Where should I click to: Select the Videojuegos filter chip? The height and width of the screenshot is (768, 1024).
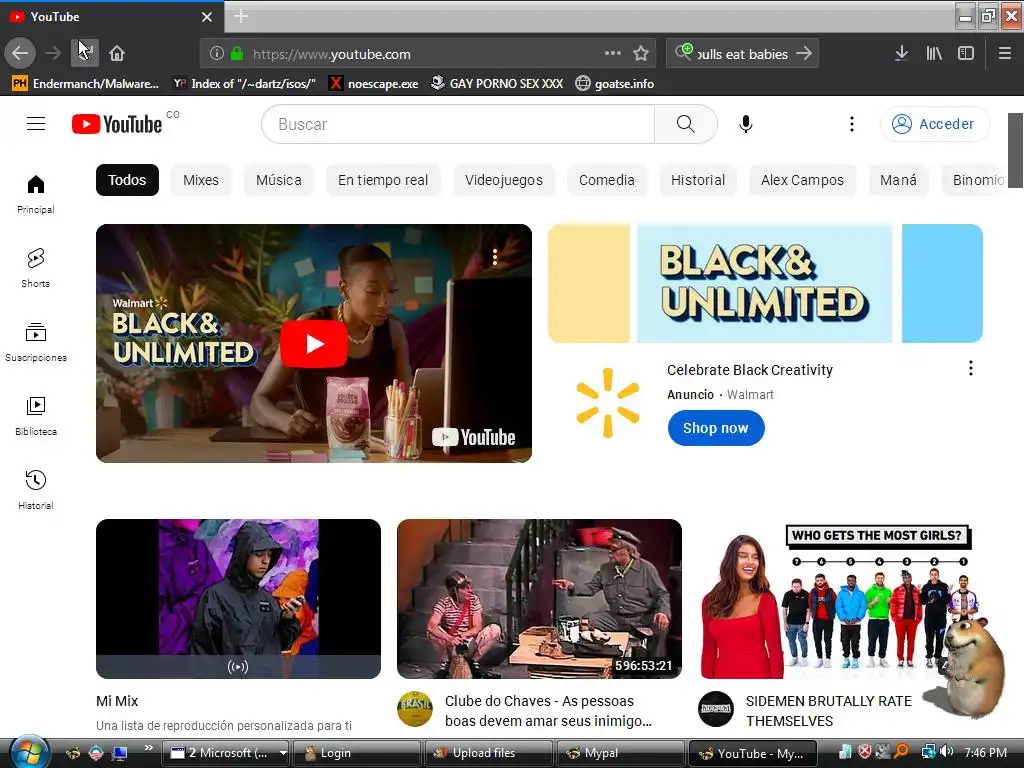click(504, 180)
